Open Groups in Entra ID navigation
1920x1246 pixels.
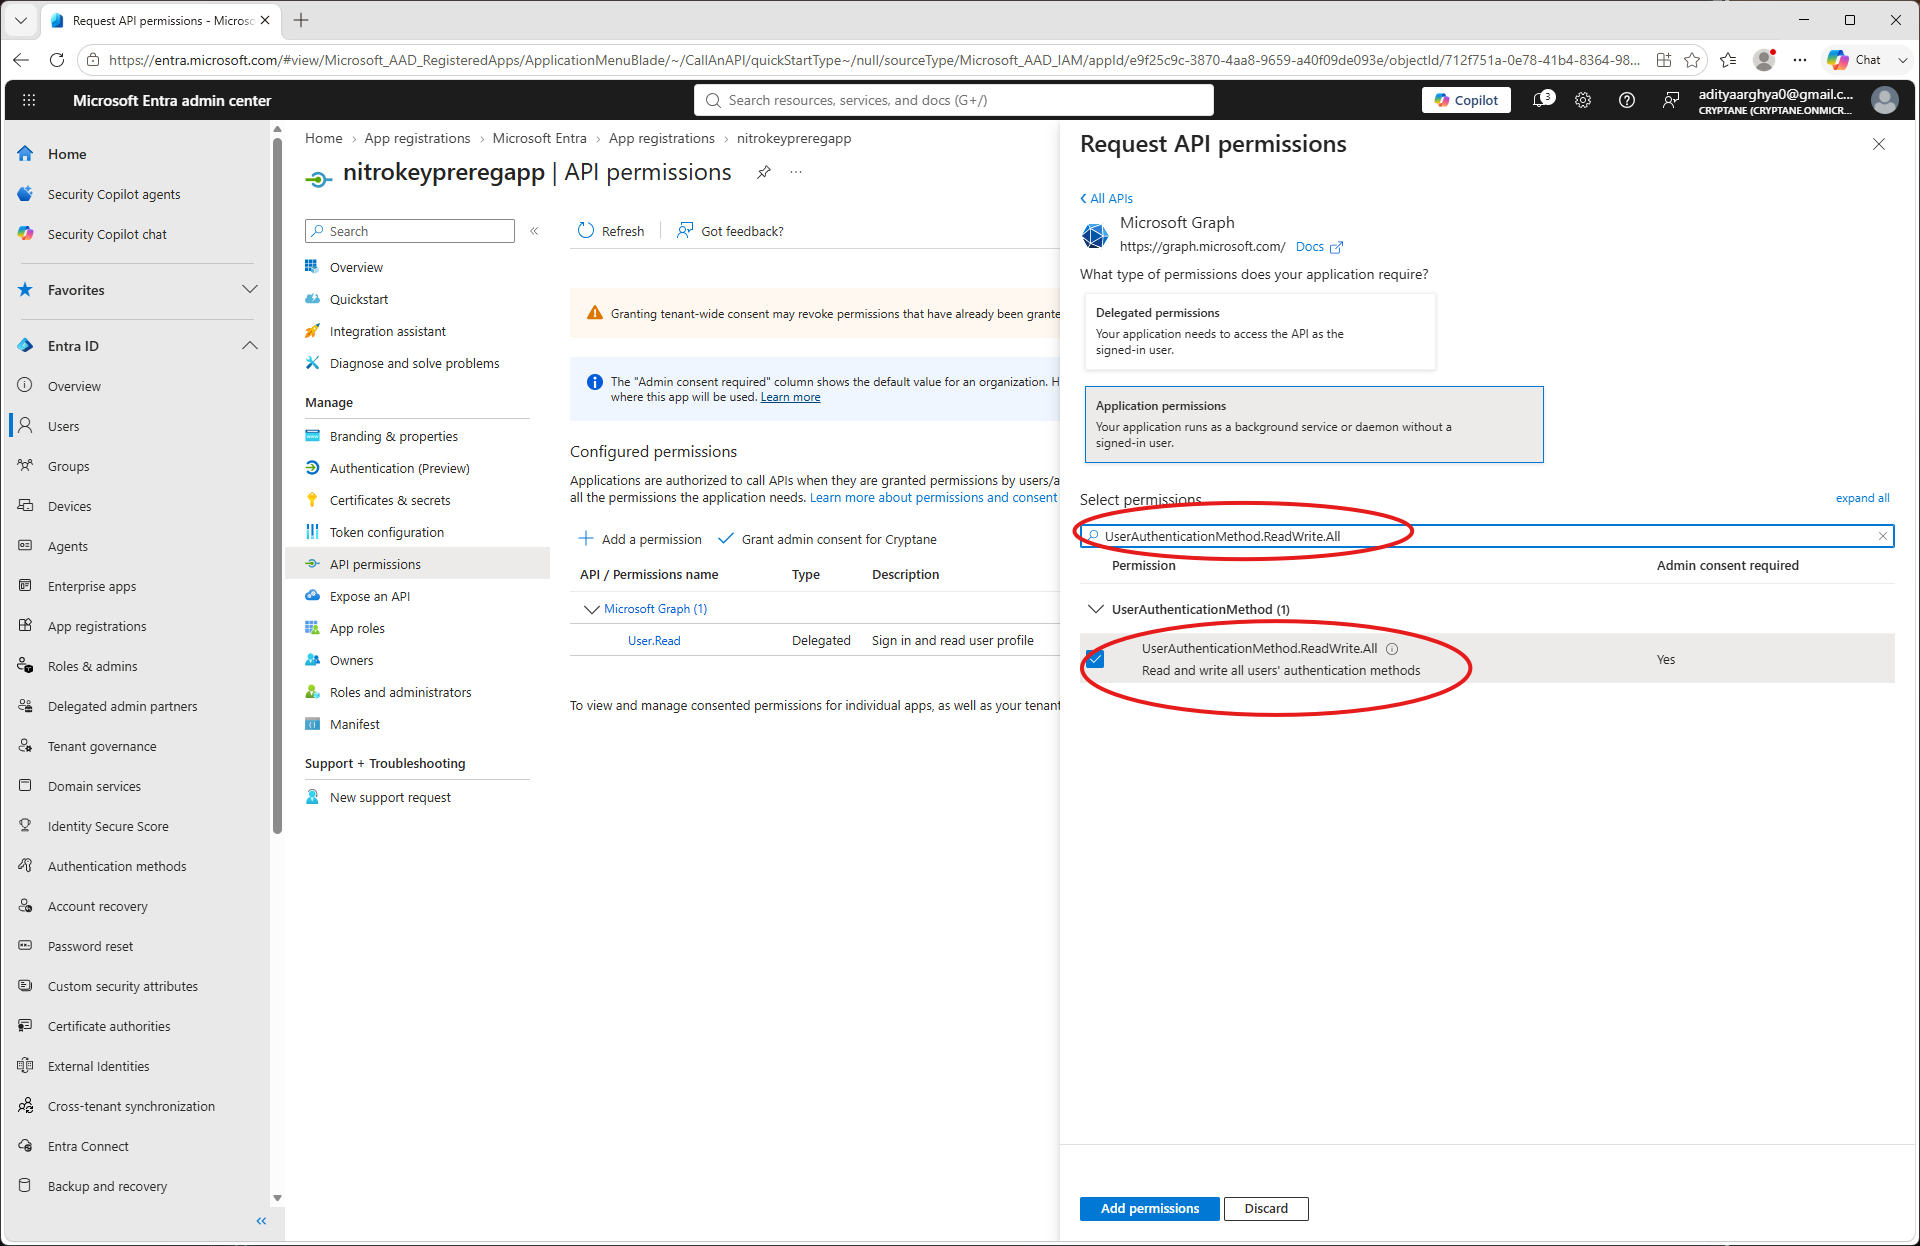[68, 466]
